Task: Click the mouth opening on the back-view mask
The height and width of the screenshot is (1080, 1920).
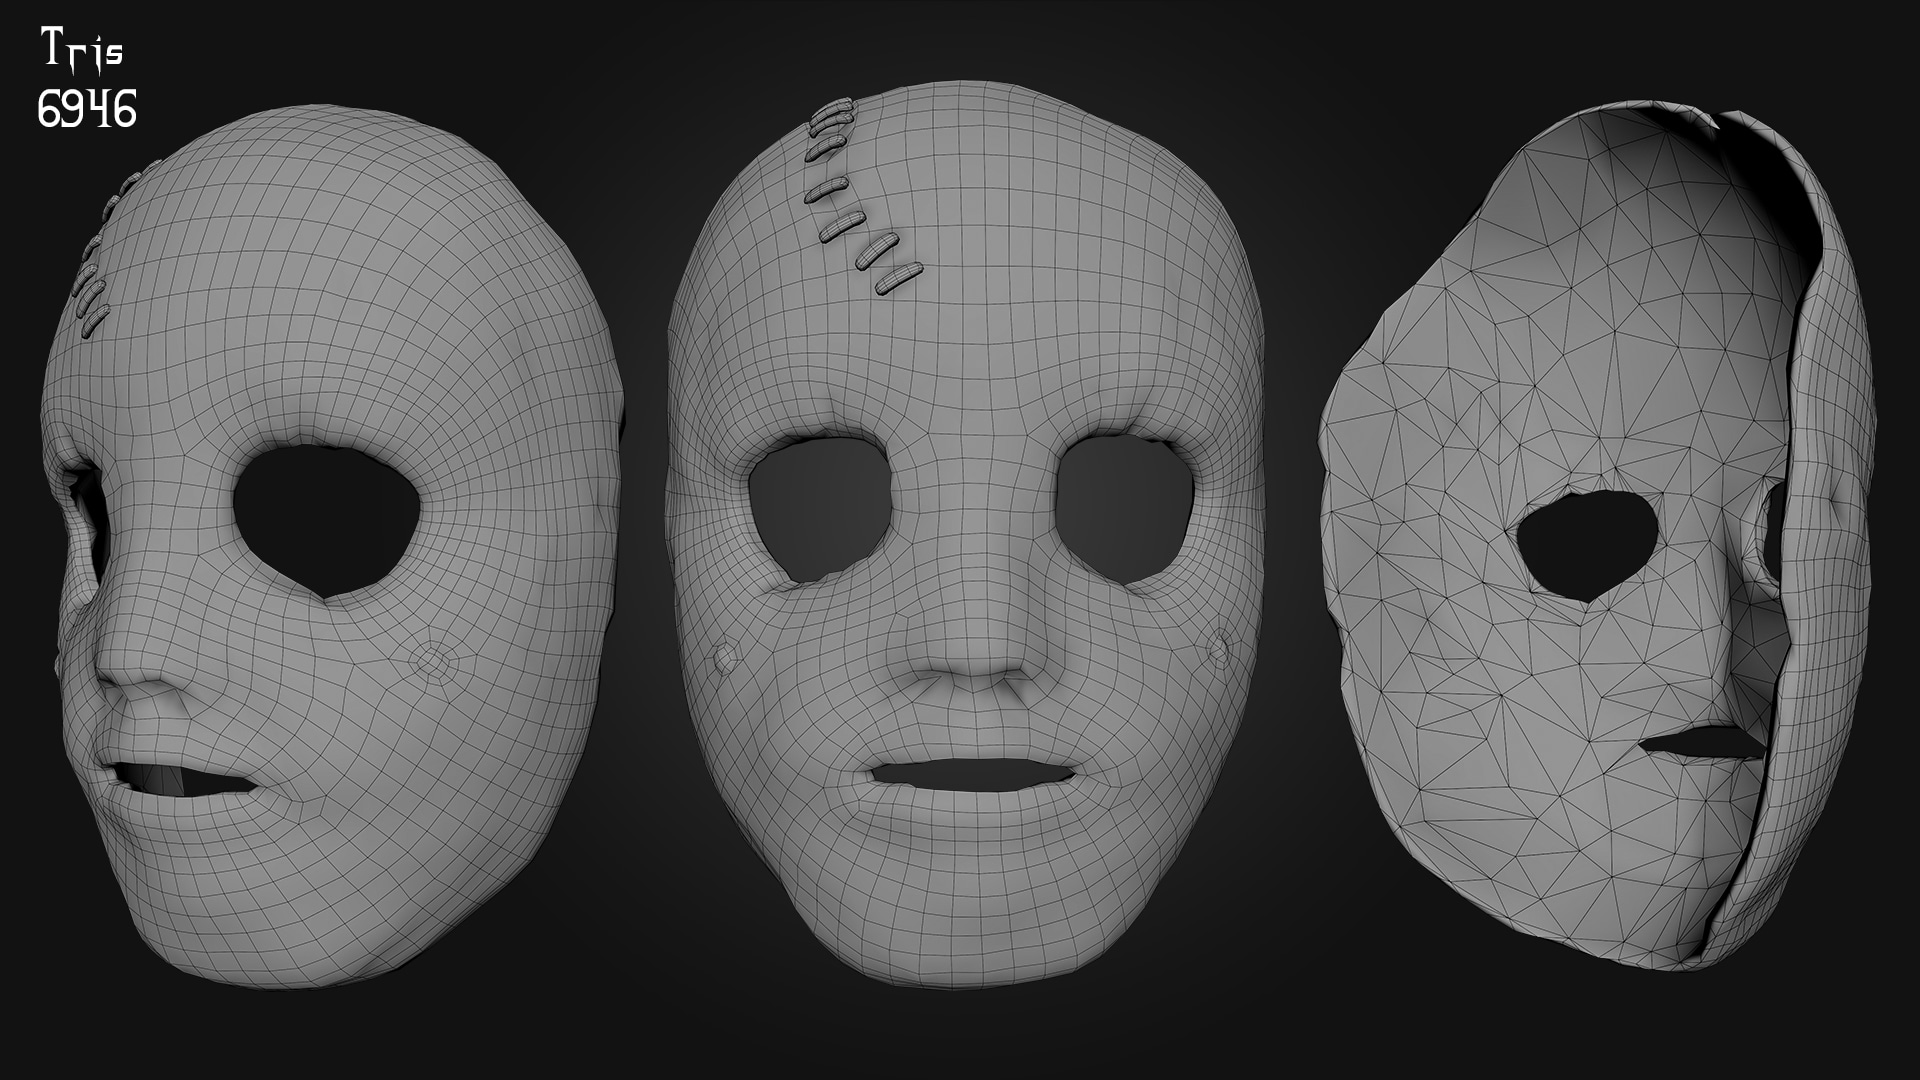Action: click(1702, 743)
